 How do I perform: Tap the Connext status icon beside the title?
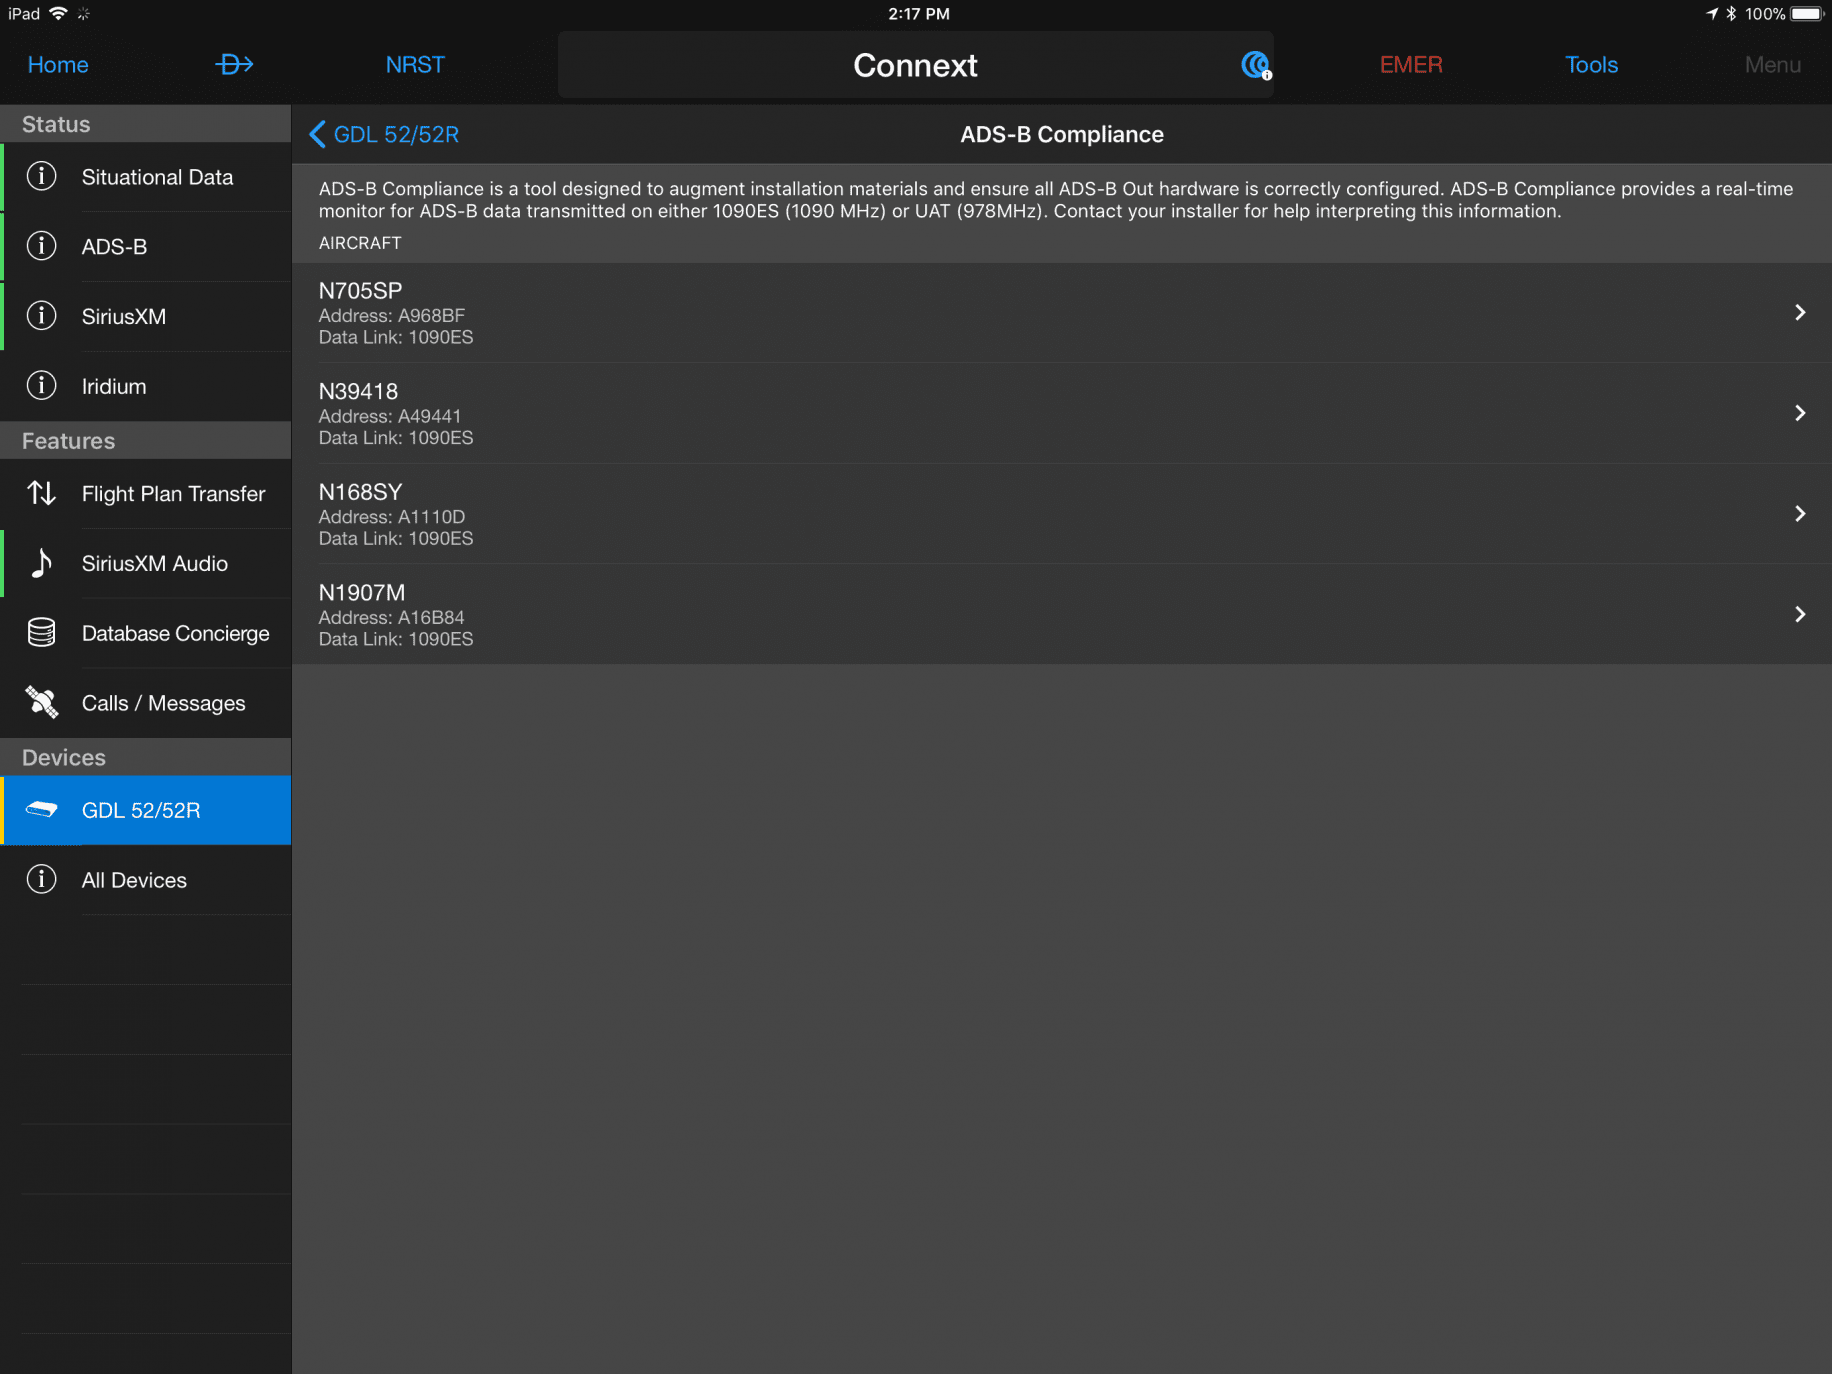point(1253,64)
